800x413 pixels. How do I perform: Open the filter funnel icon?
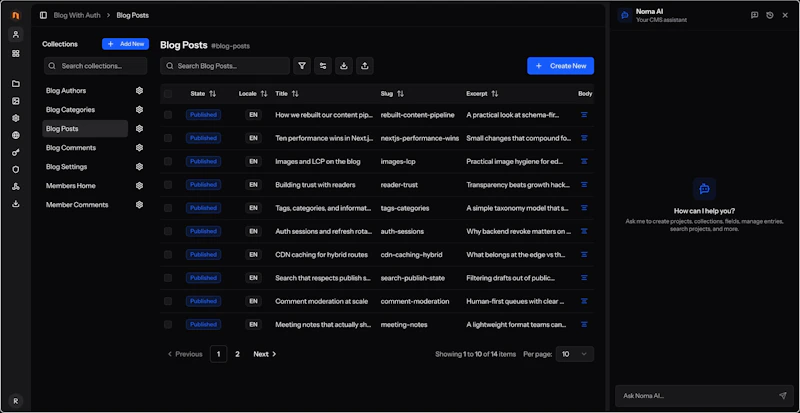click(302, 66)
